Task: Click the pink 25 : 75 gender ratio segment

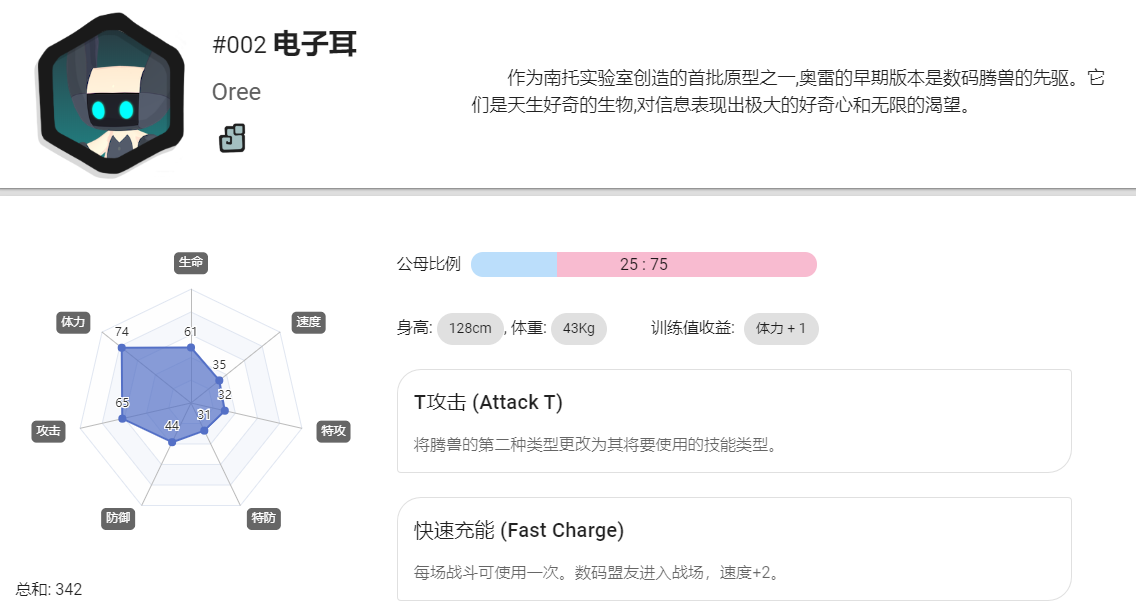Action: point(687,264)
